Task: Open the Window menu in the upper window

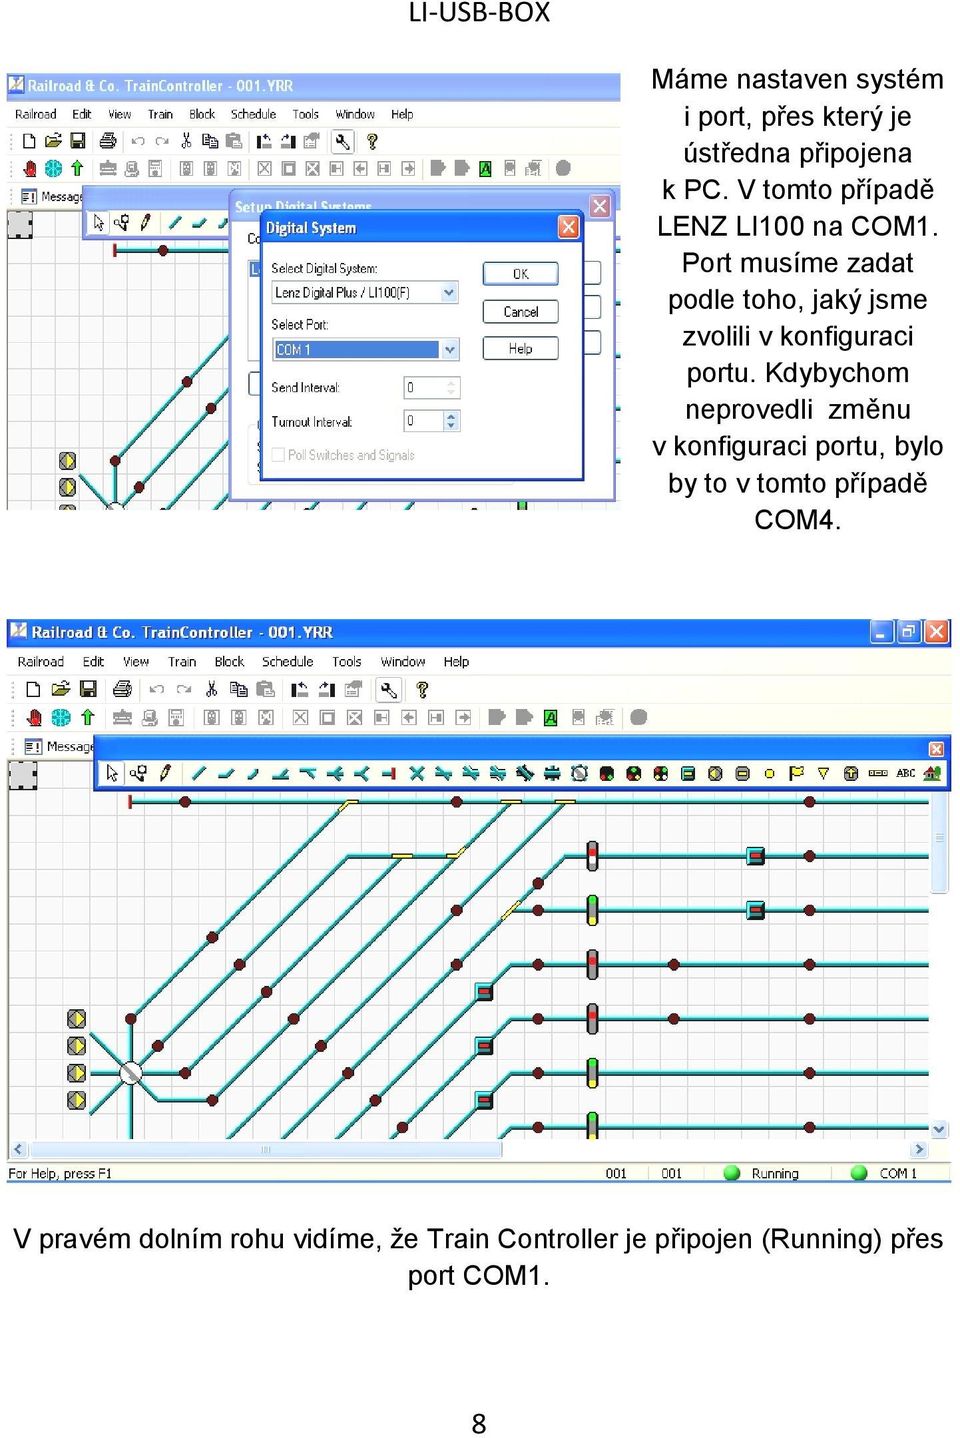Action: 355,114
